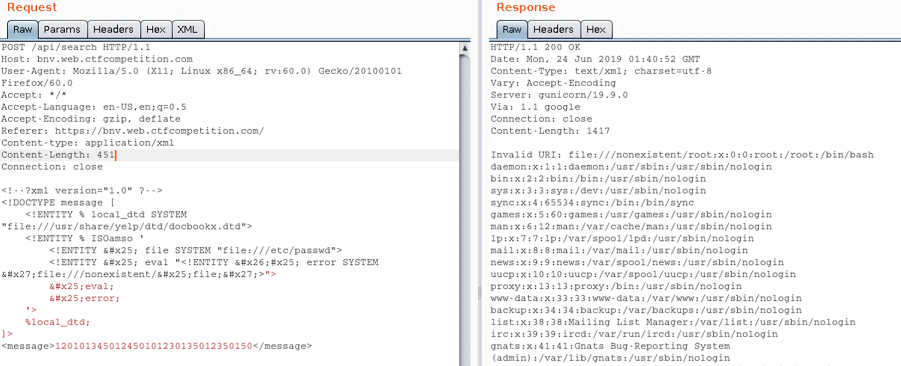
Task: Click the file:///etc/passwd entity line
Action: [x=195, y=251]
